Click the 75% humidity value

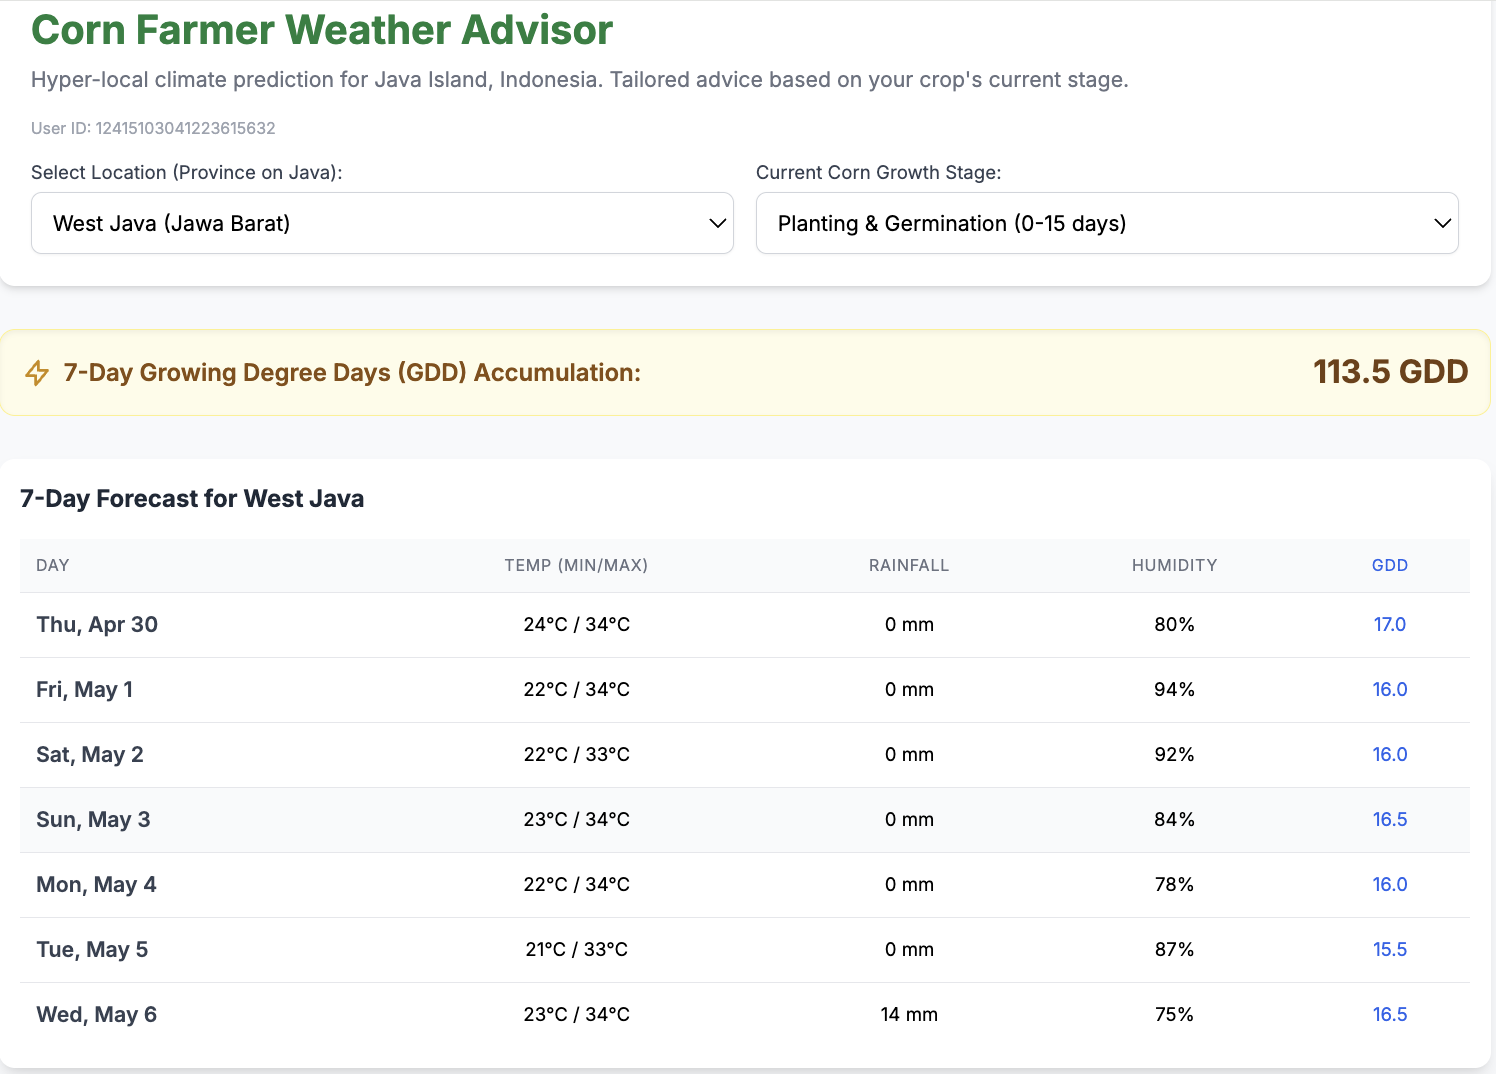[1174, 1015]
